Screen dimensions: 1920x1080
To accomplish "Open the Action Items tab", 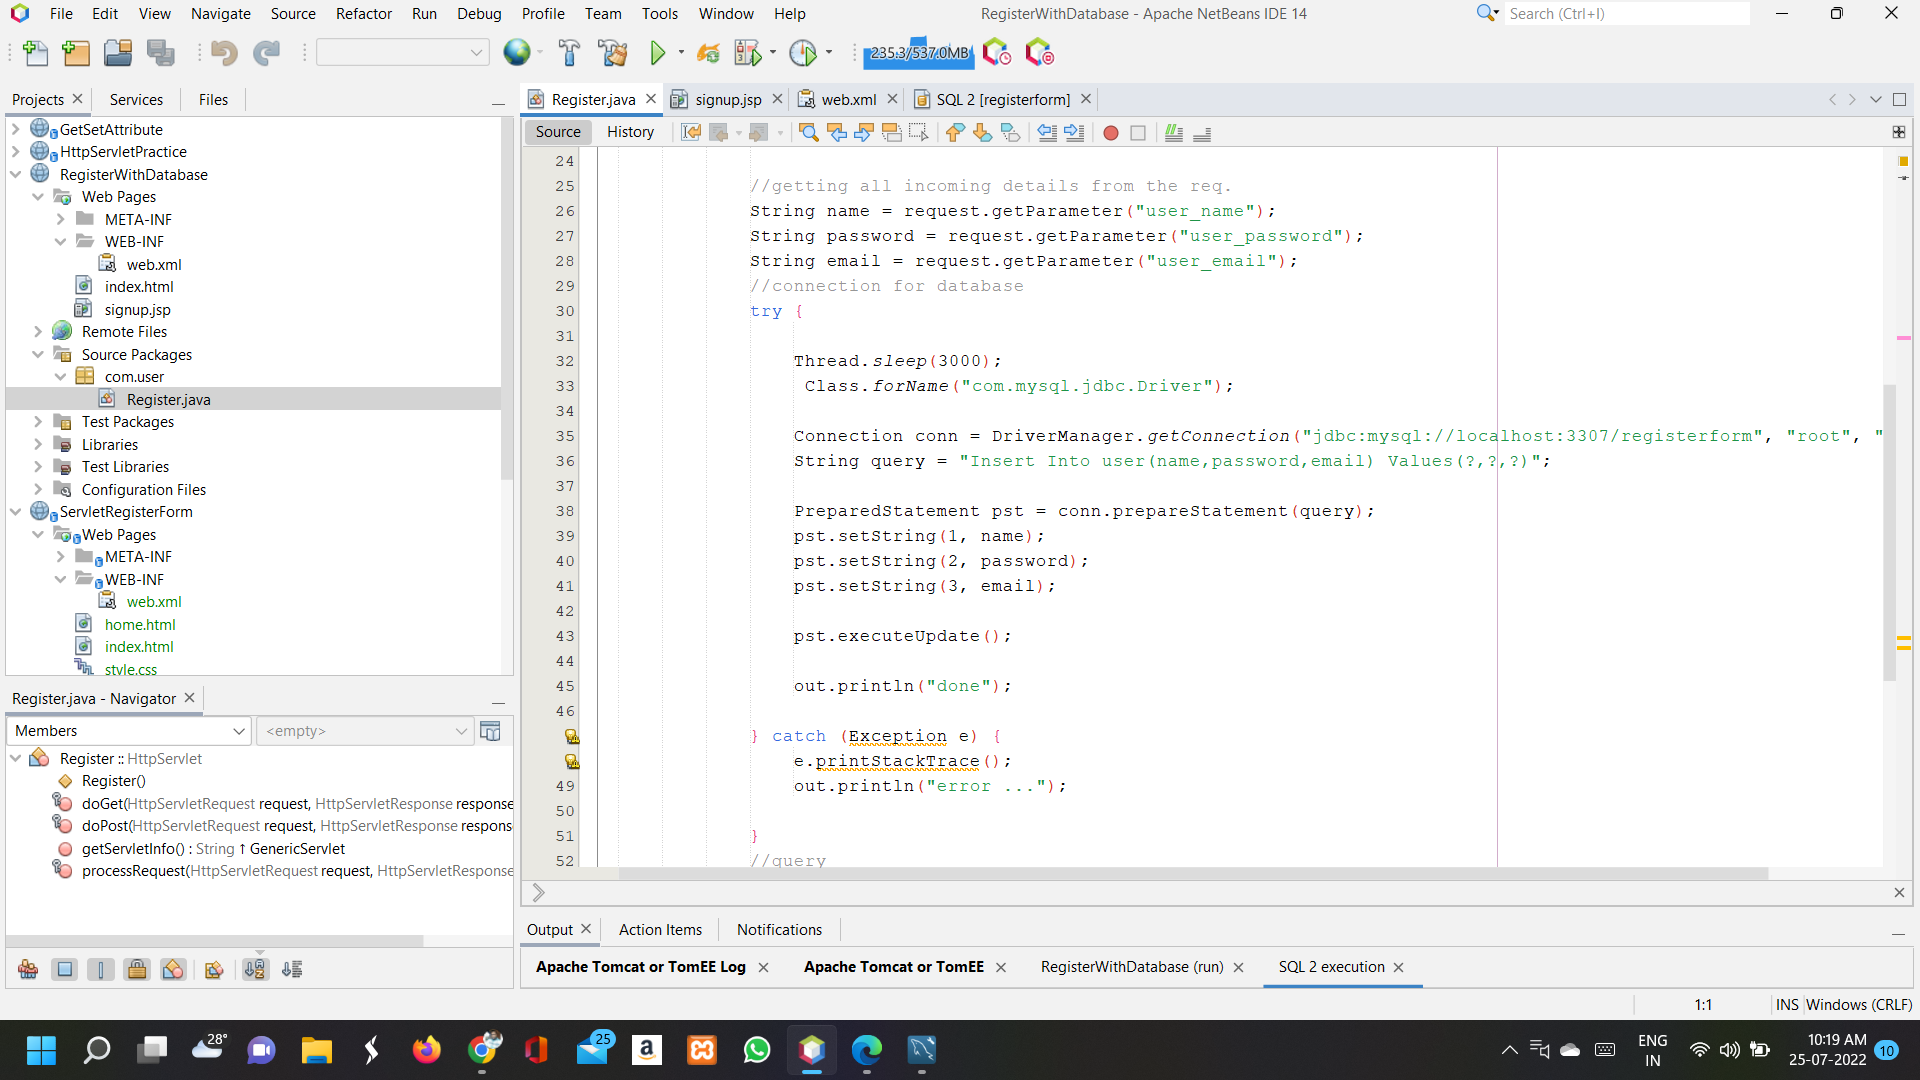I will [x=660, y=930].
